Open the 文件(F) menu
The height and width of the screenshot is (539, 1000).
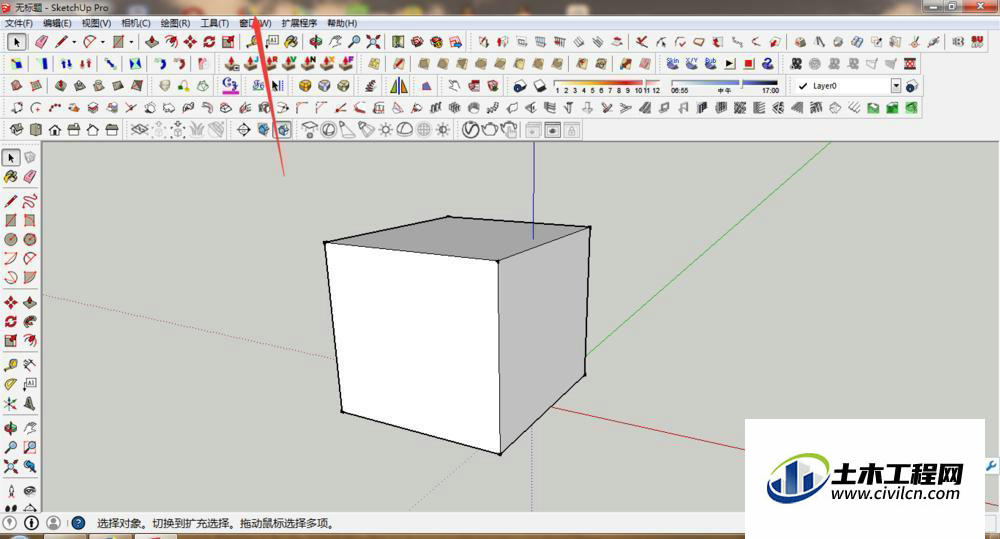(x=19, y=23)
